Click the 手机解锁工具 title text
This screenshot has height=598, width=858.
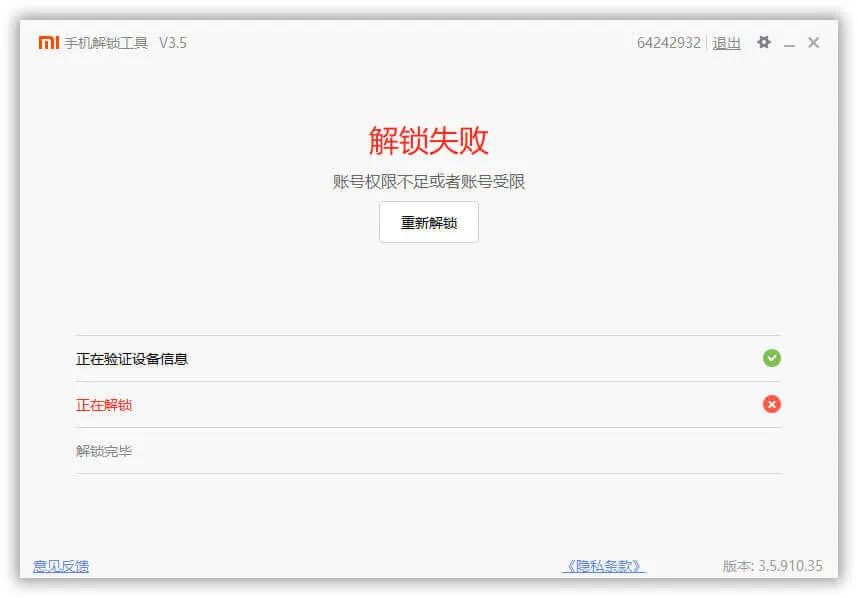pyautogui.click(x=106, y=43)
